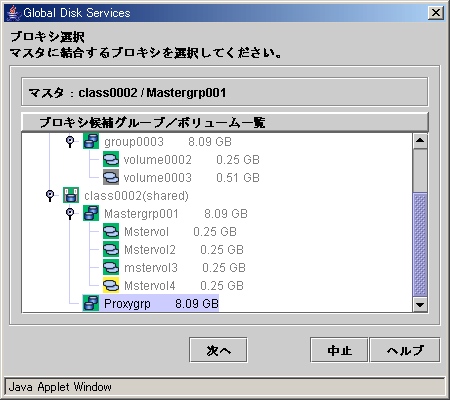
Task: Click the group0003 disk group icon
Action: (91, 141)
